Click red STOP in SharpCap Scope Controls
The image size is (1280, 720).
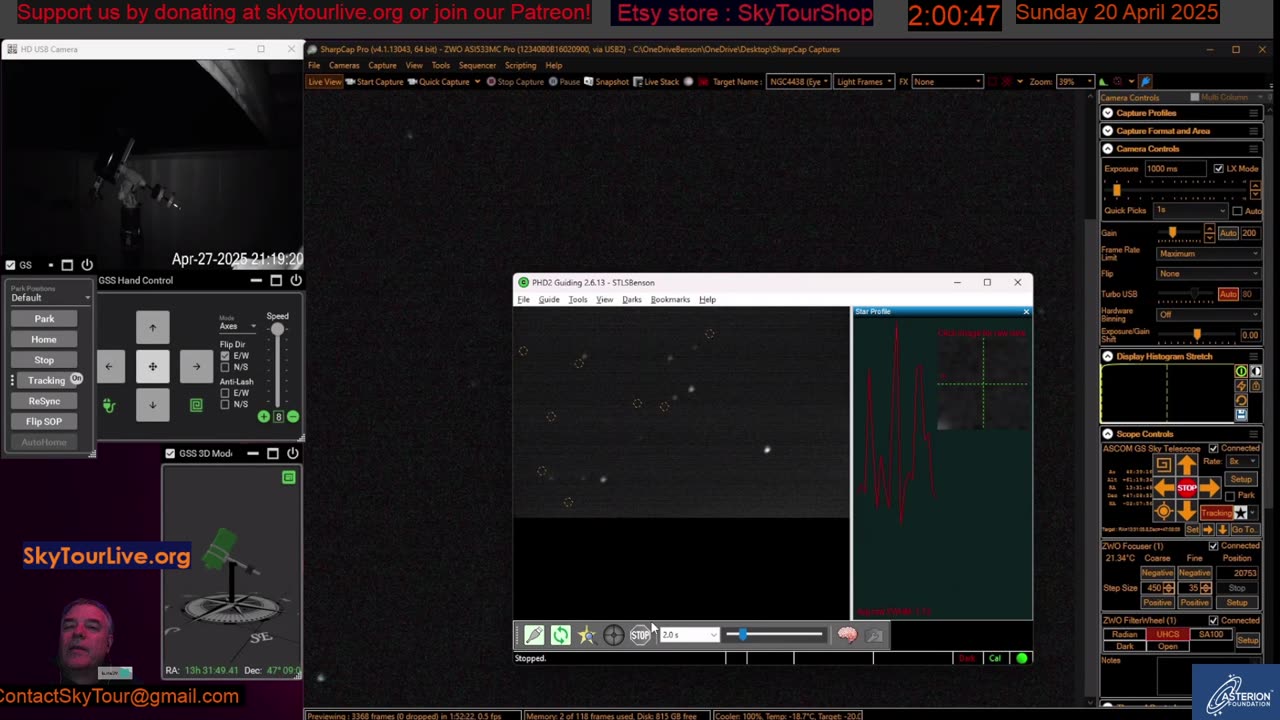coord(1187,488)
